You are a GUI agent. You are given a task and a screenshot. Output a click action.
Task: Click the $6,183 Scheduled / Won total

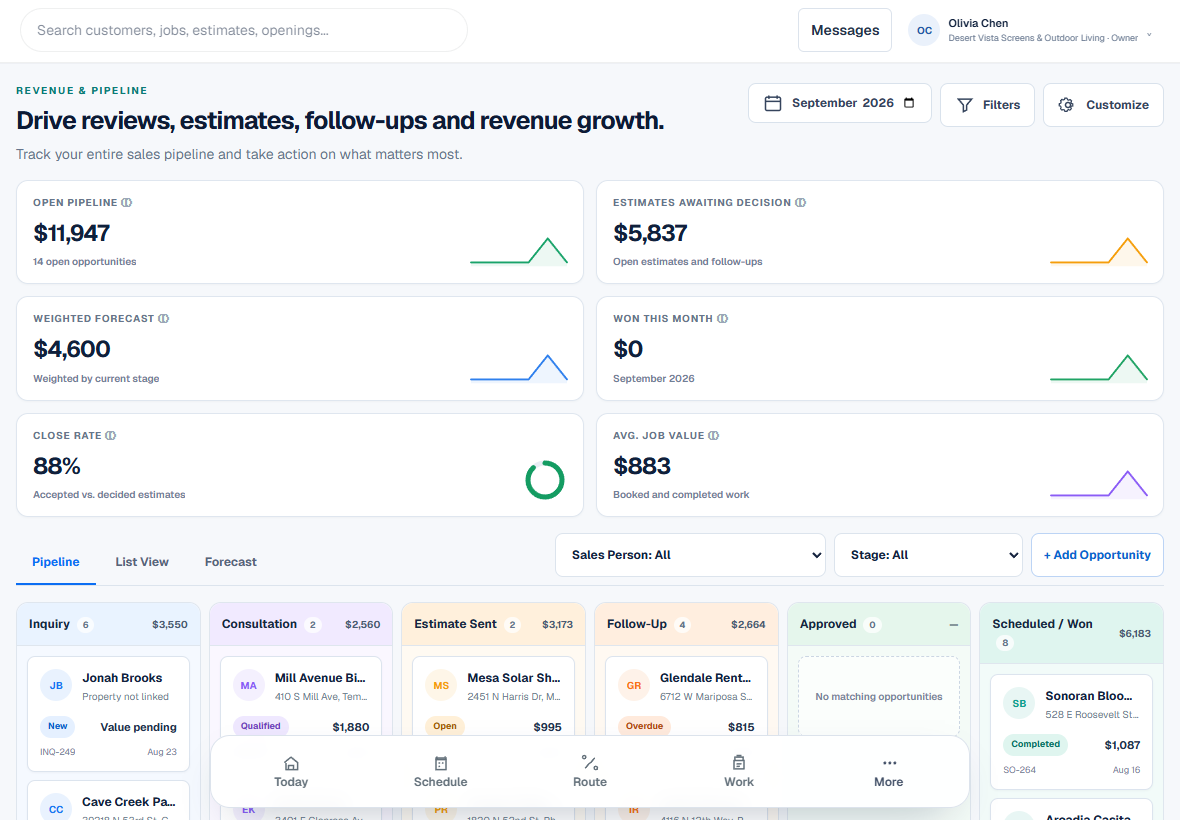(x=1135, y=633)
